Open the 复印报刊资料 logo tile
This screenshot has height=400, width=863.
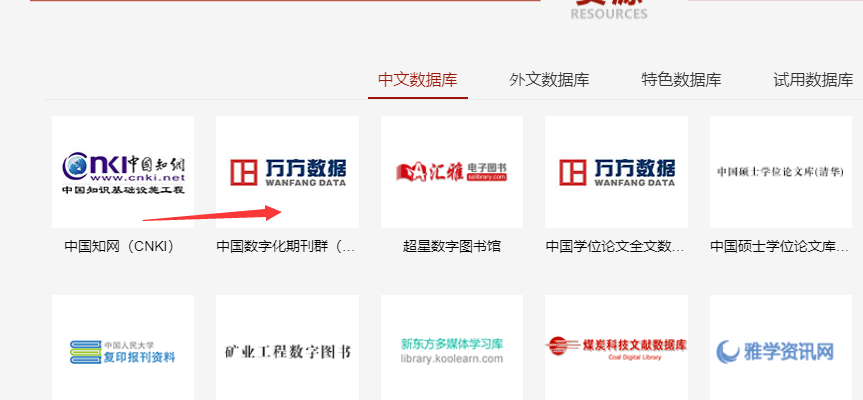[x=123, y=348]
